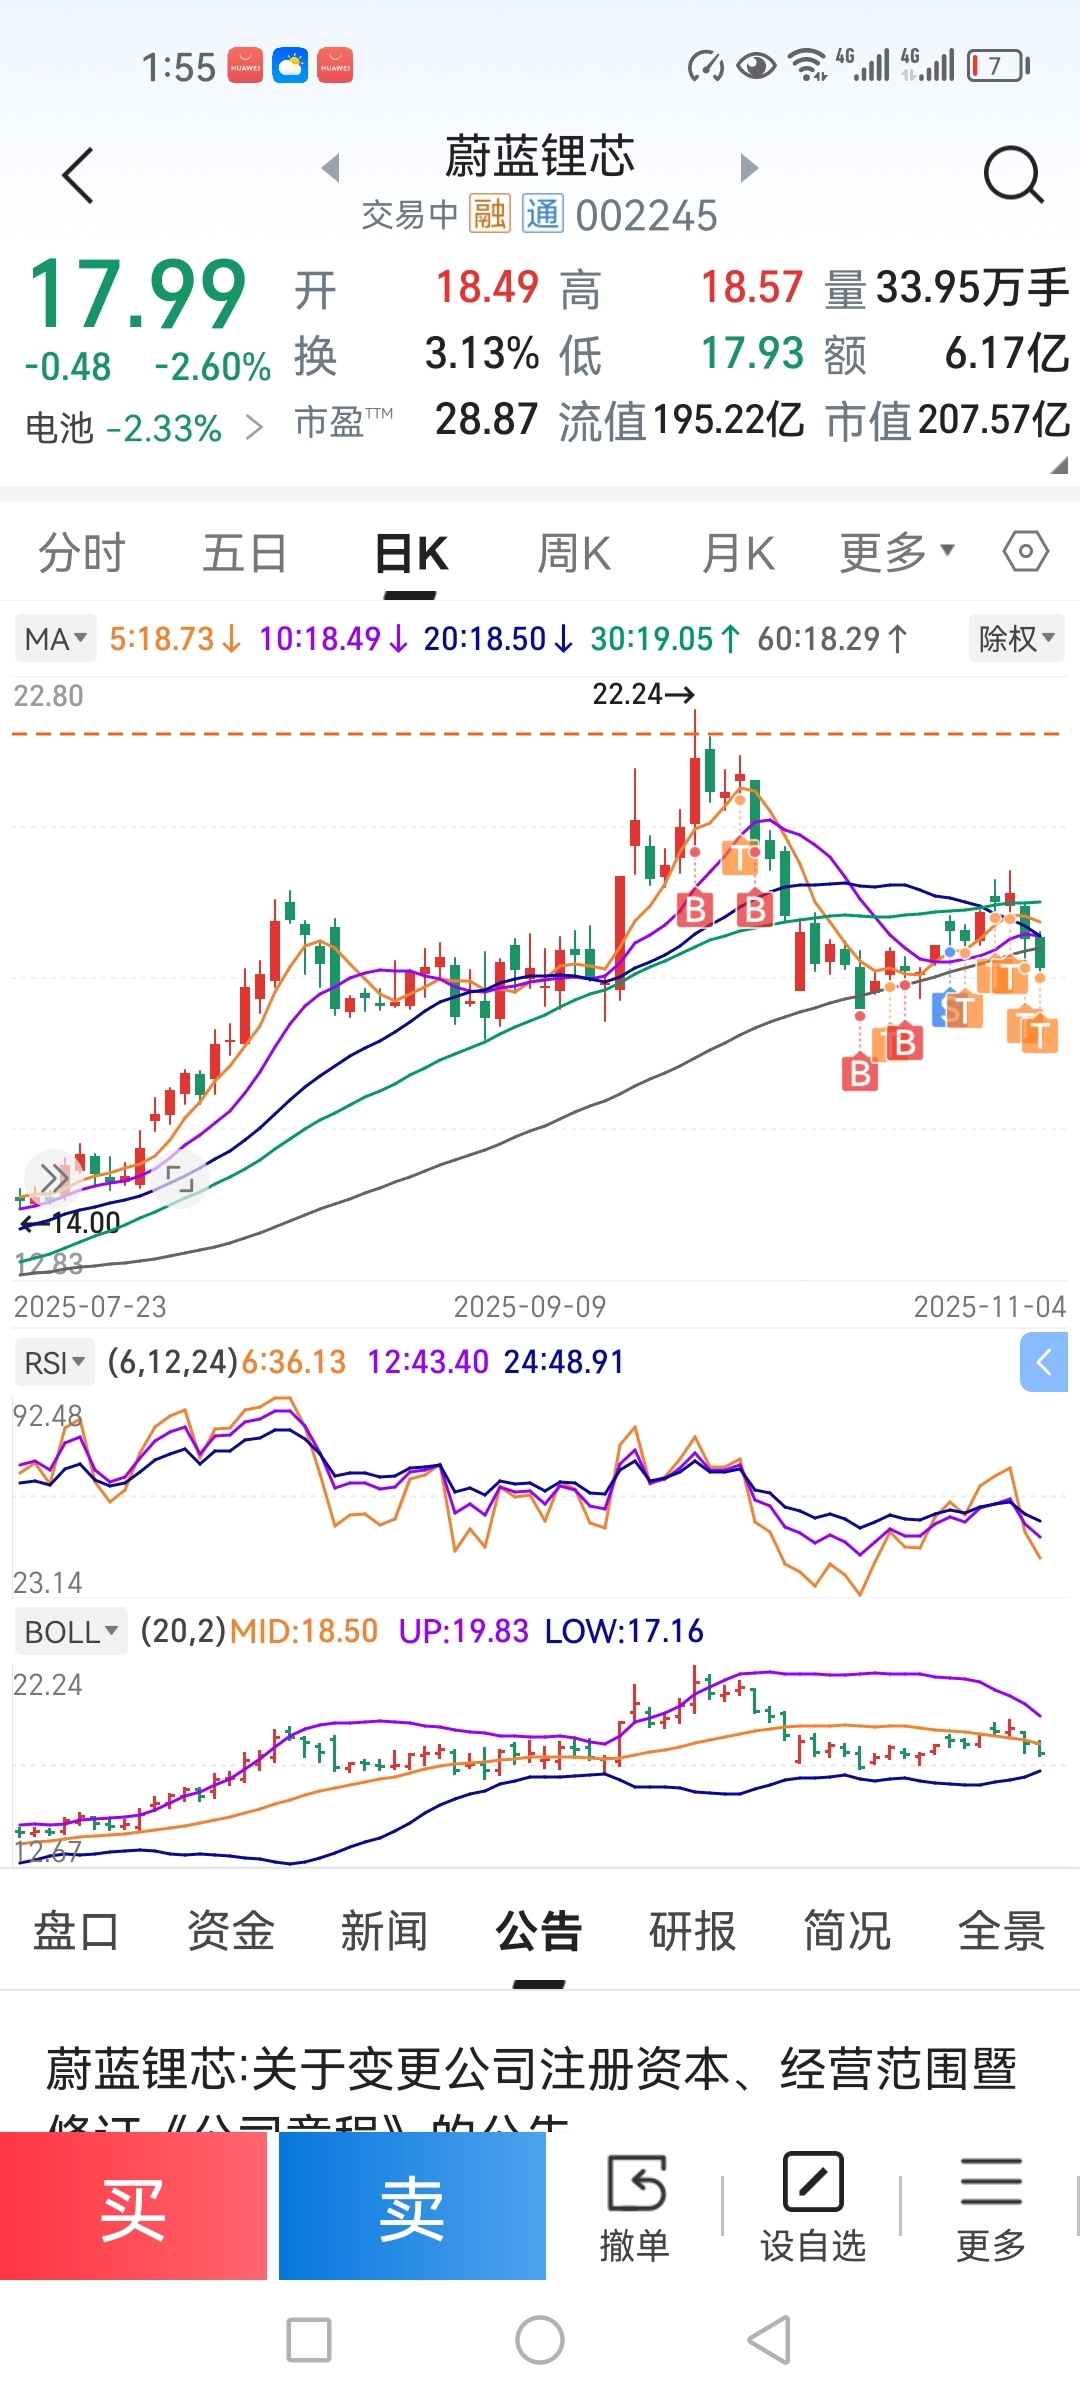Open the 电池 sector link chevron
Viewport: 1080px width, 2400px height.
click(255, 428)
